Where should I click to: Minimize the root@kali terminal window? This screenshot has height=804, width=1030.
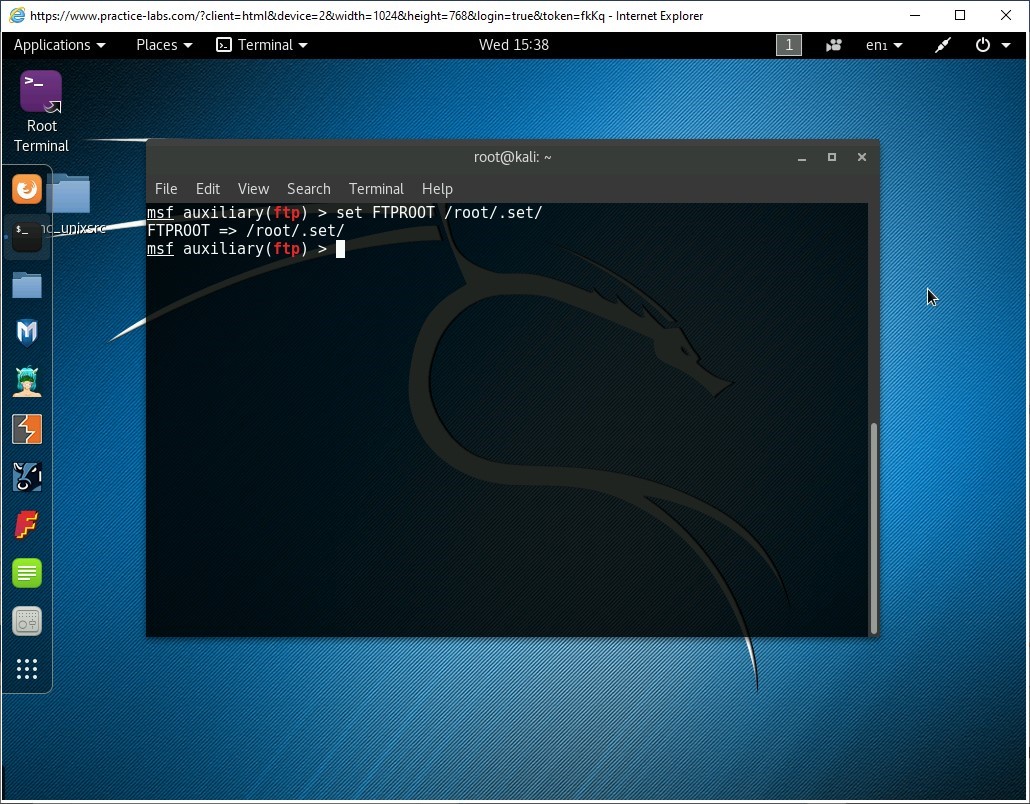tap(802, 158)
